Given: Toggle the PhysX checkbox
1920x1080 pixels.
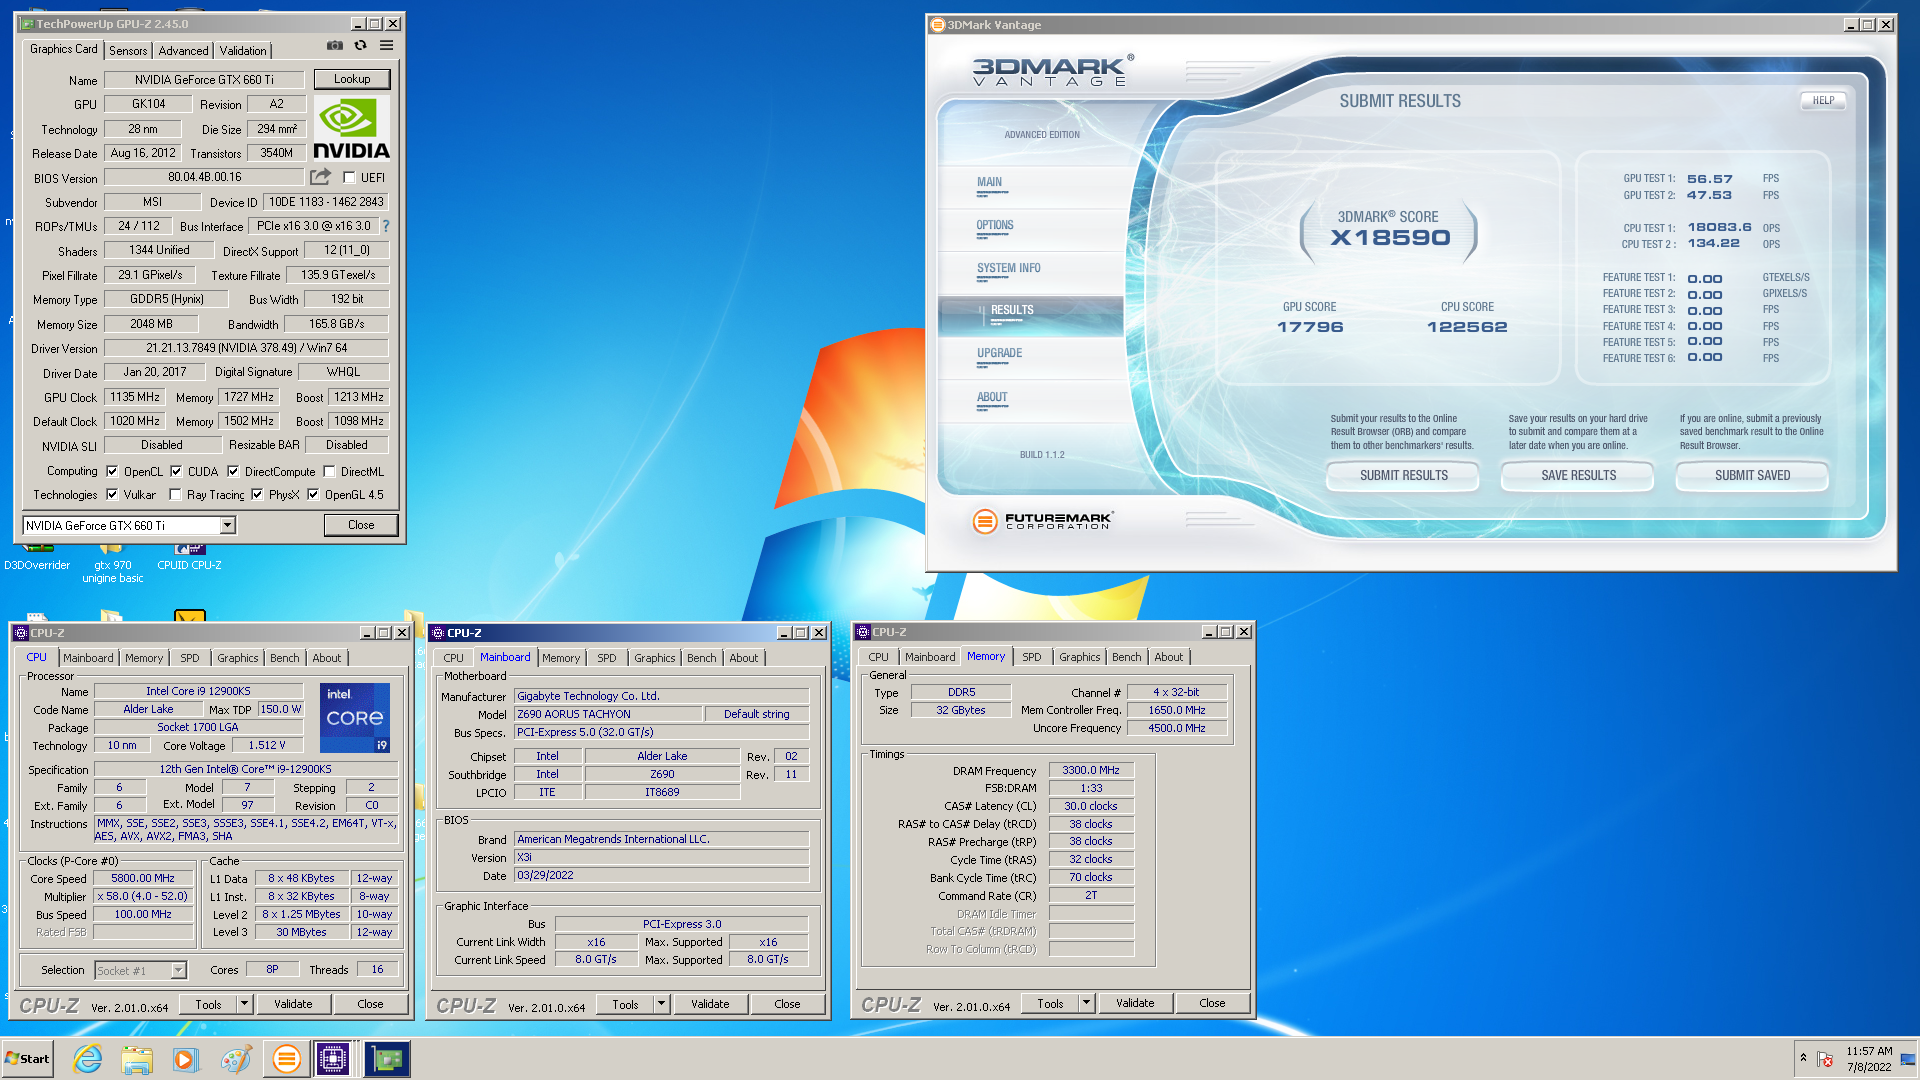Looking at the screenshot, I should pyautogui.click(x=257, y=494).
